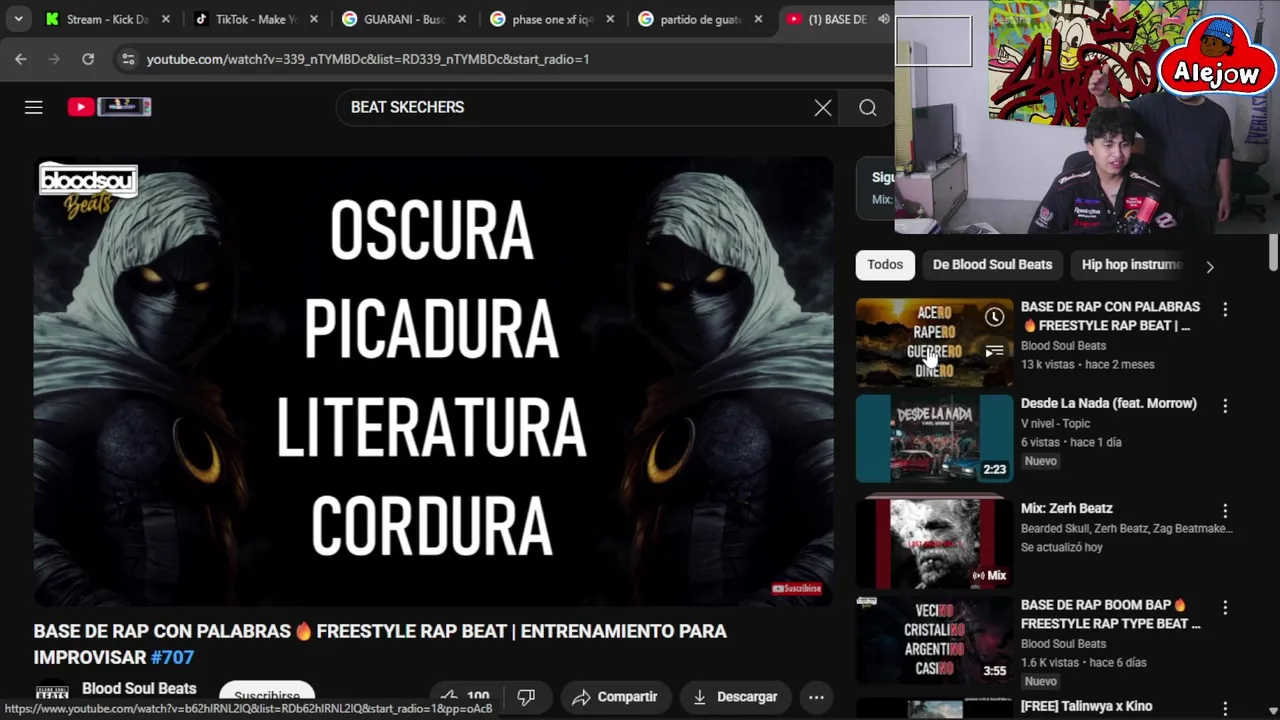1280x720 pixels.
Task: Add ACERO RAPERO video to queue
Action: coord(994,351)
